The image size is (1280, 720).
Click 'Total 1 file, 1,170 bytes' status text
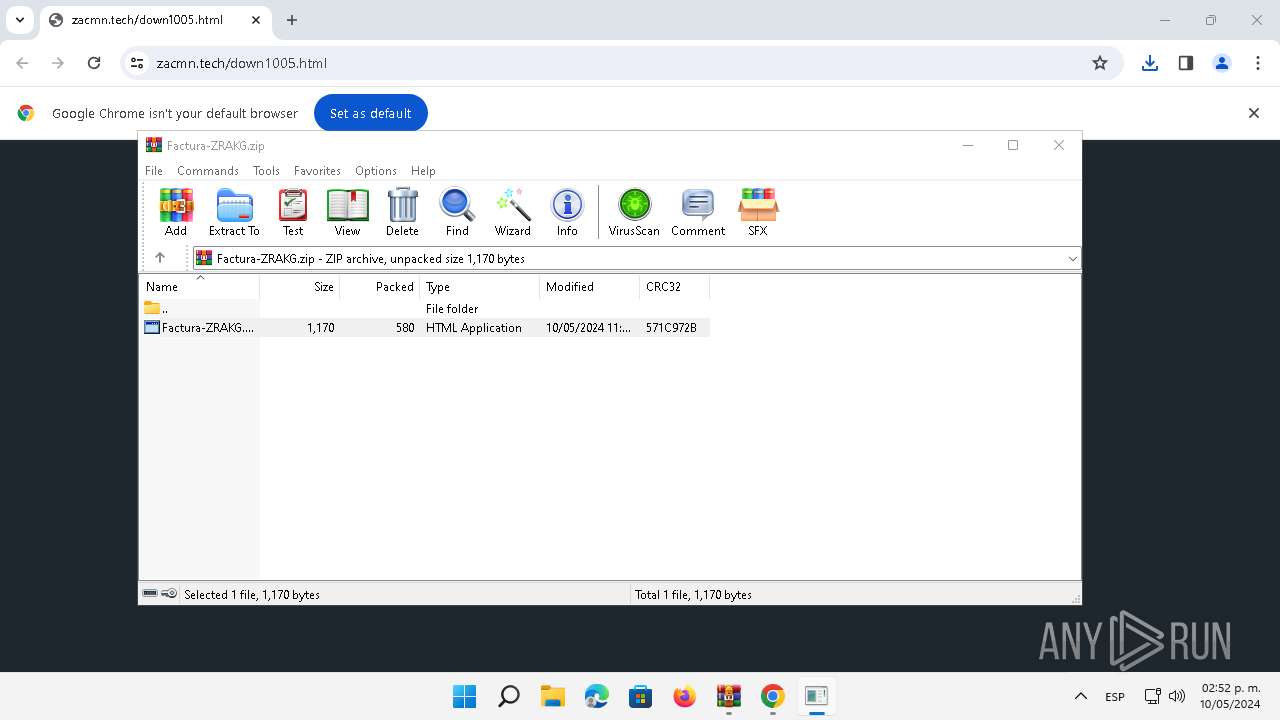[x=693, y=595]
